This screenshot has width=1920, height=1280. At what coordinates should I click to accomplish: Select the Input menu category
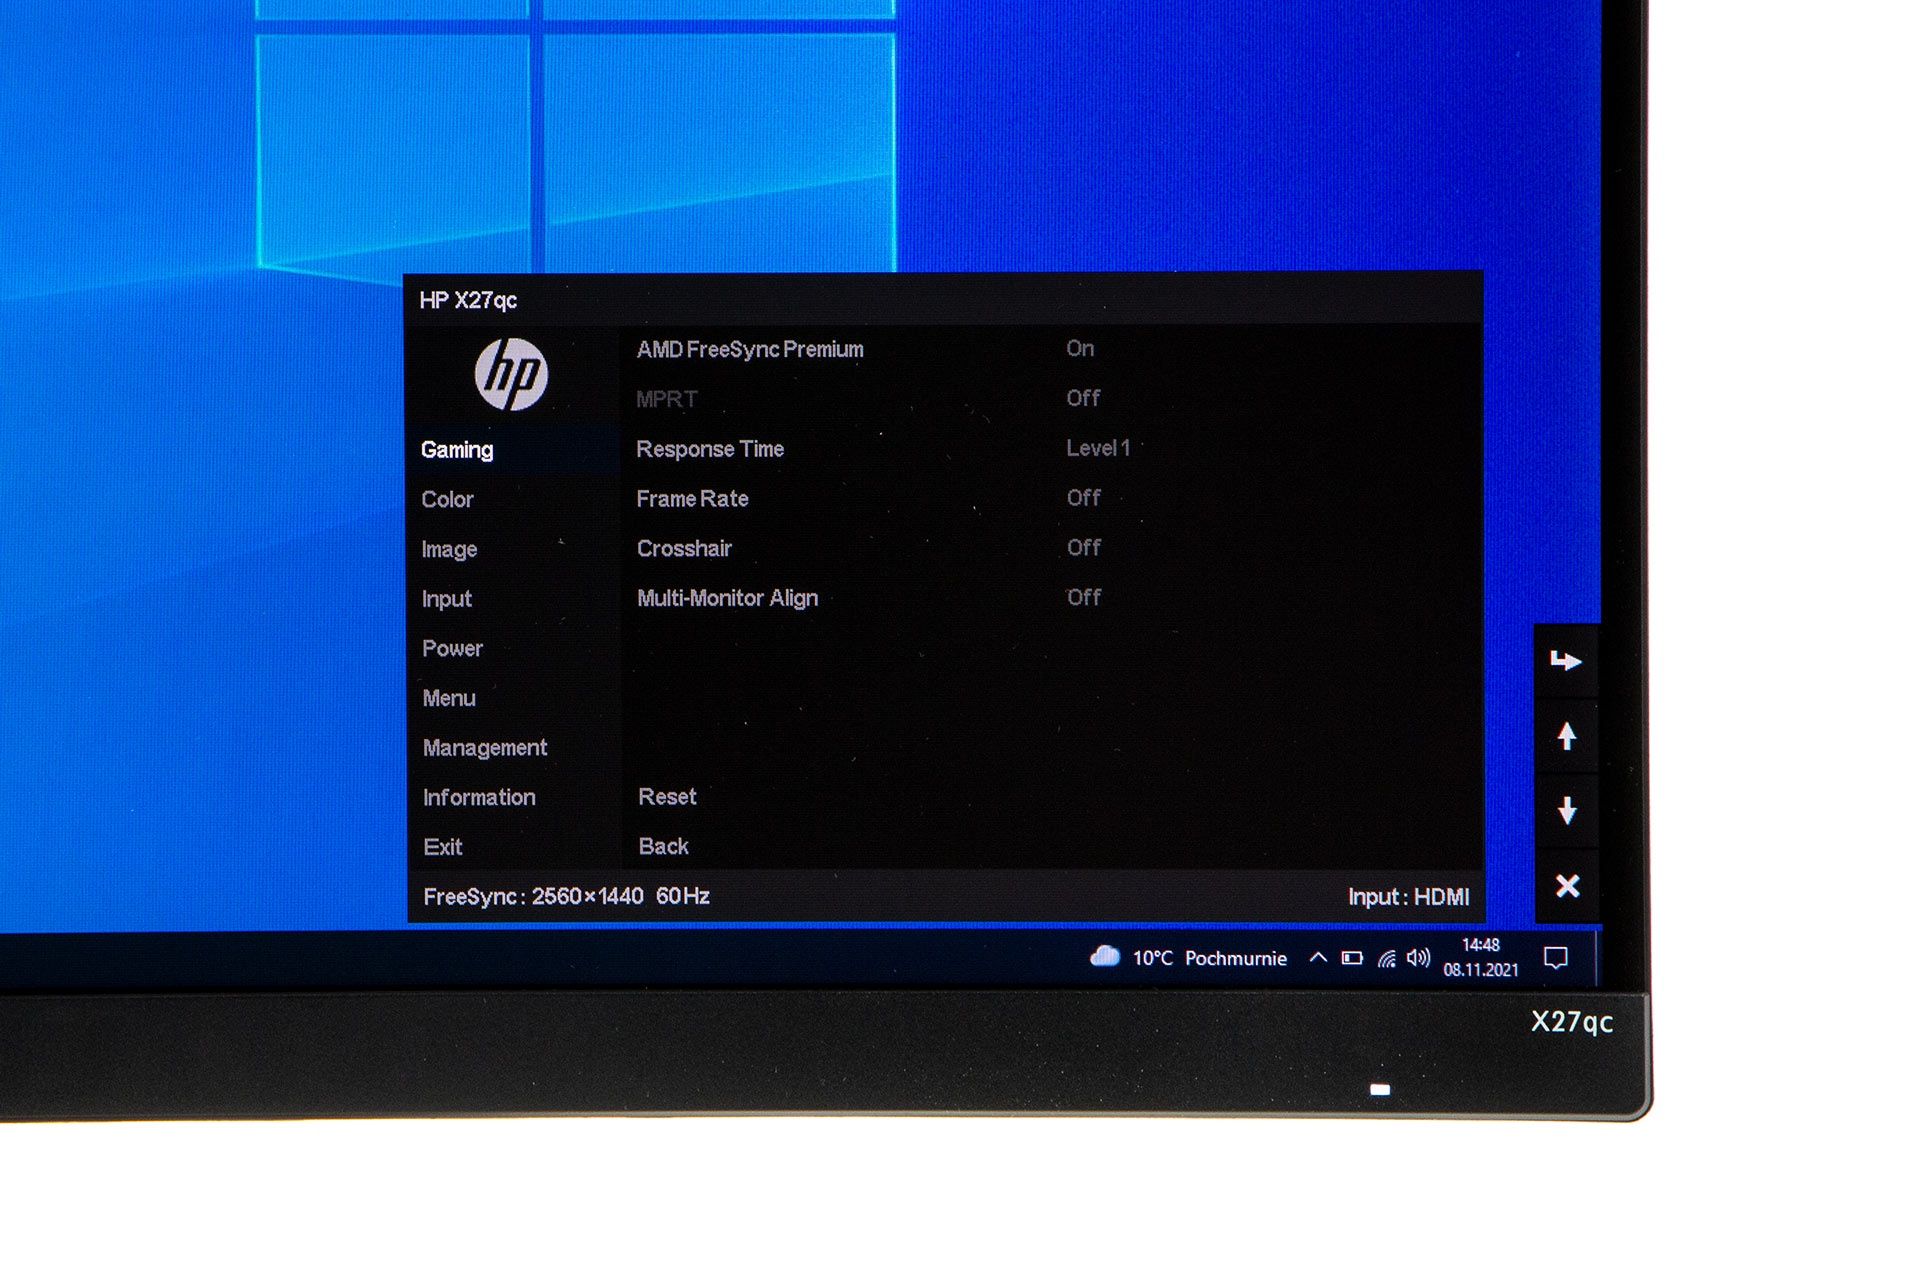click(x=446, y=599)
